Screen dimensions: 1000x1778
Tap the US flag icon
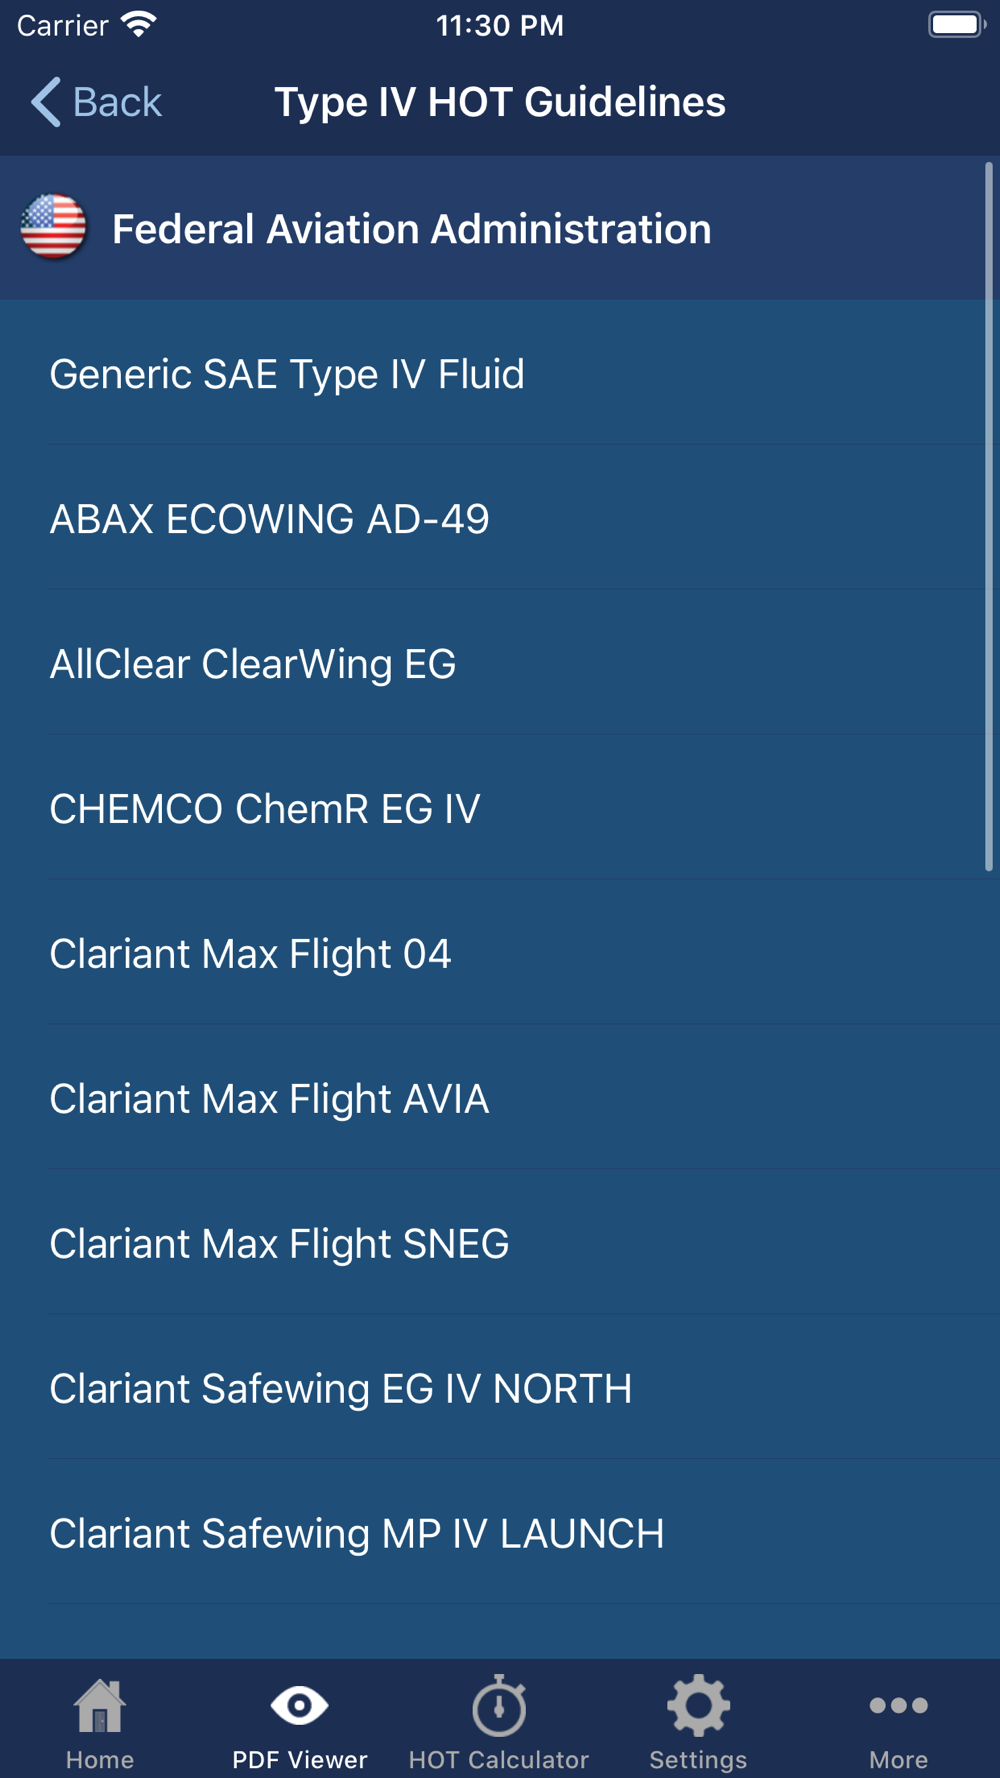[x=54, y=228]
